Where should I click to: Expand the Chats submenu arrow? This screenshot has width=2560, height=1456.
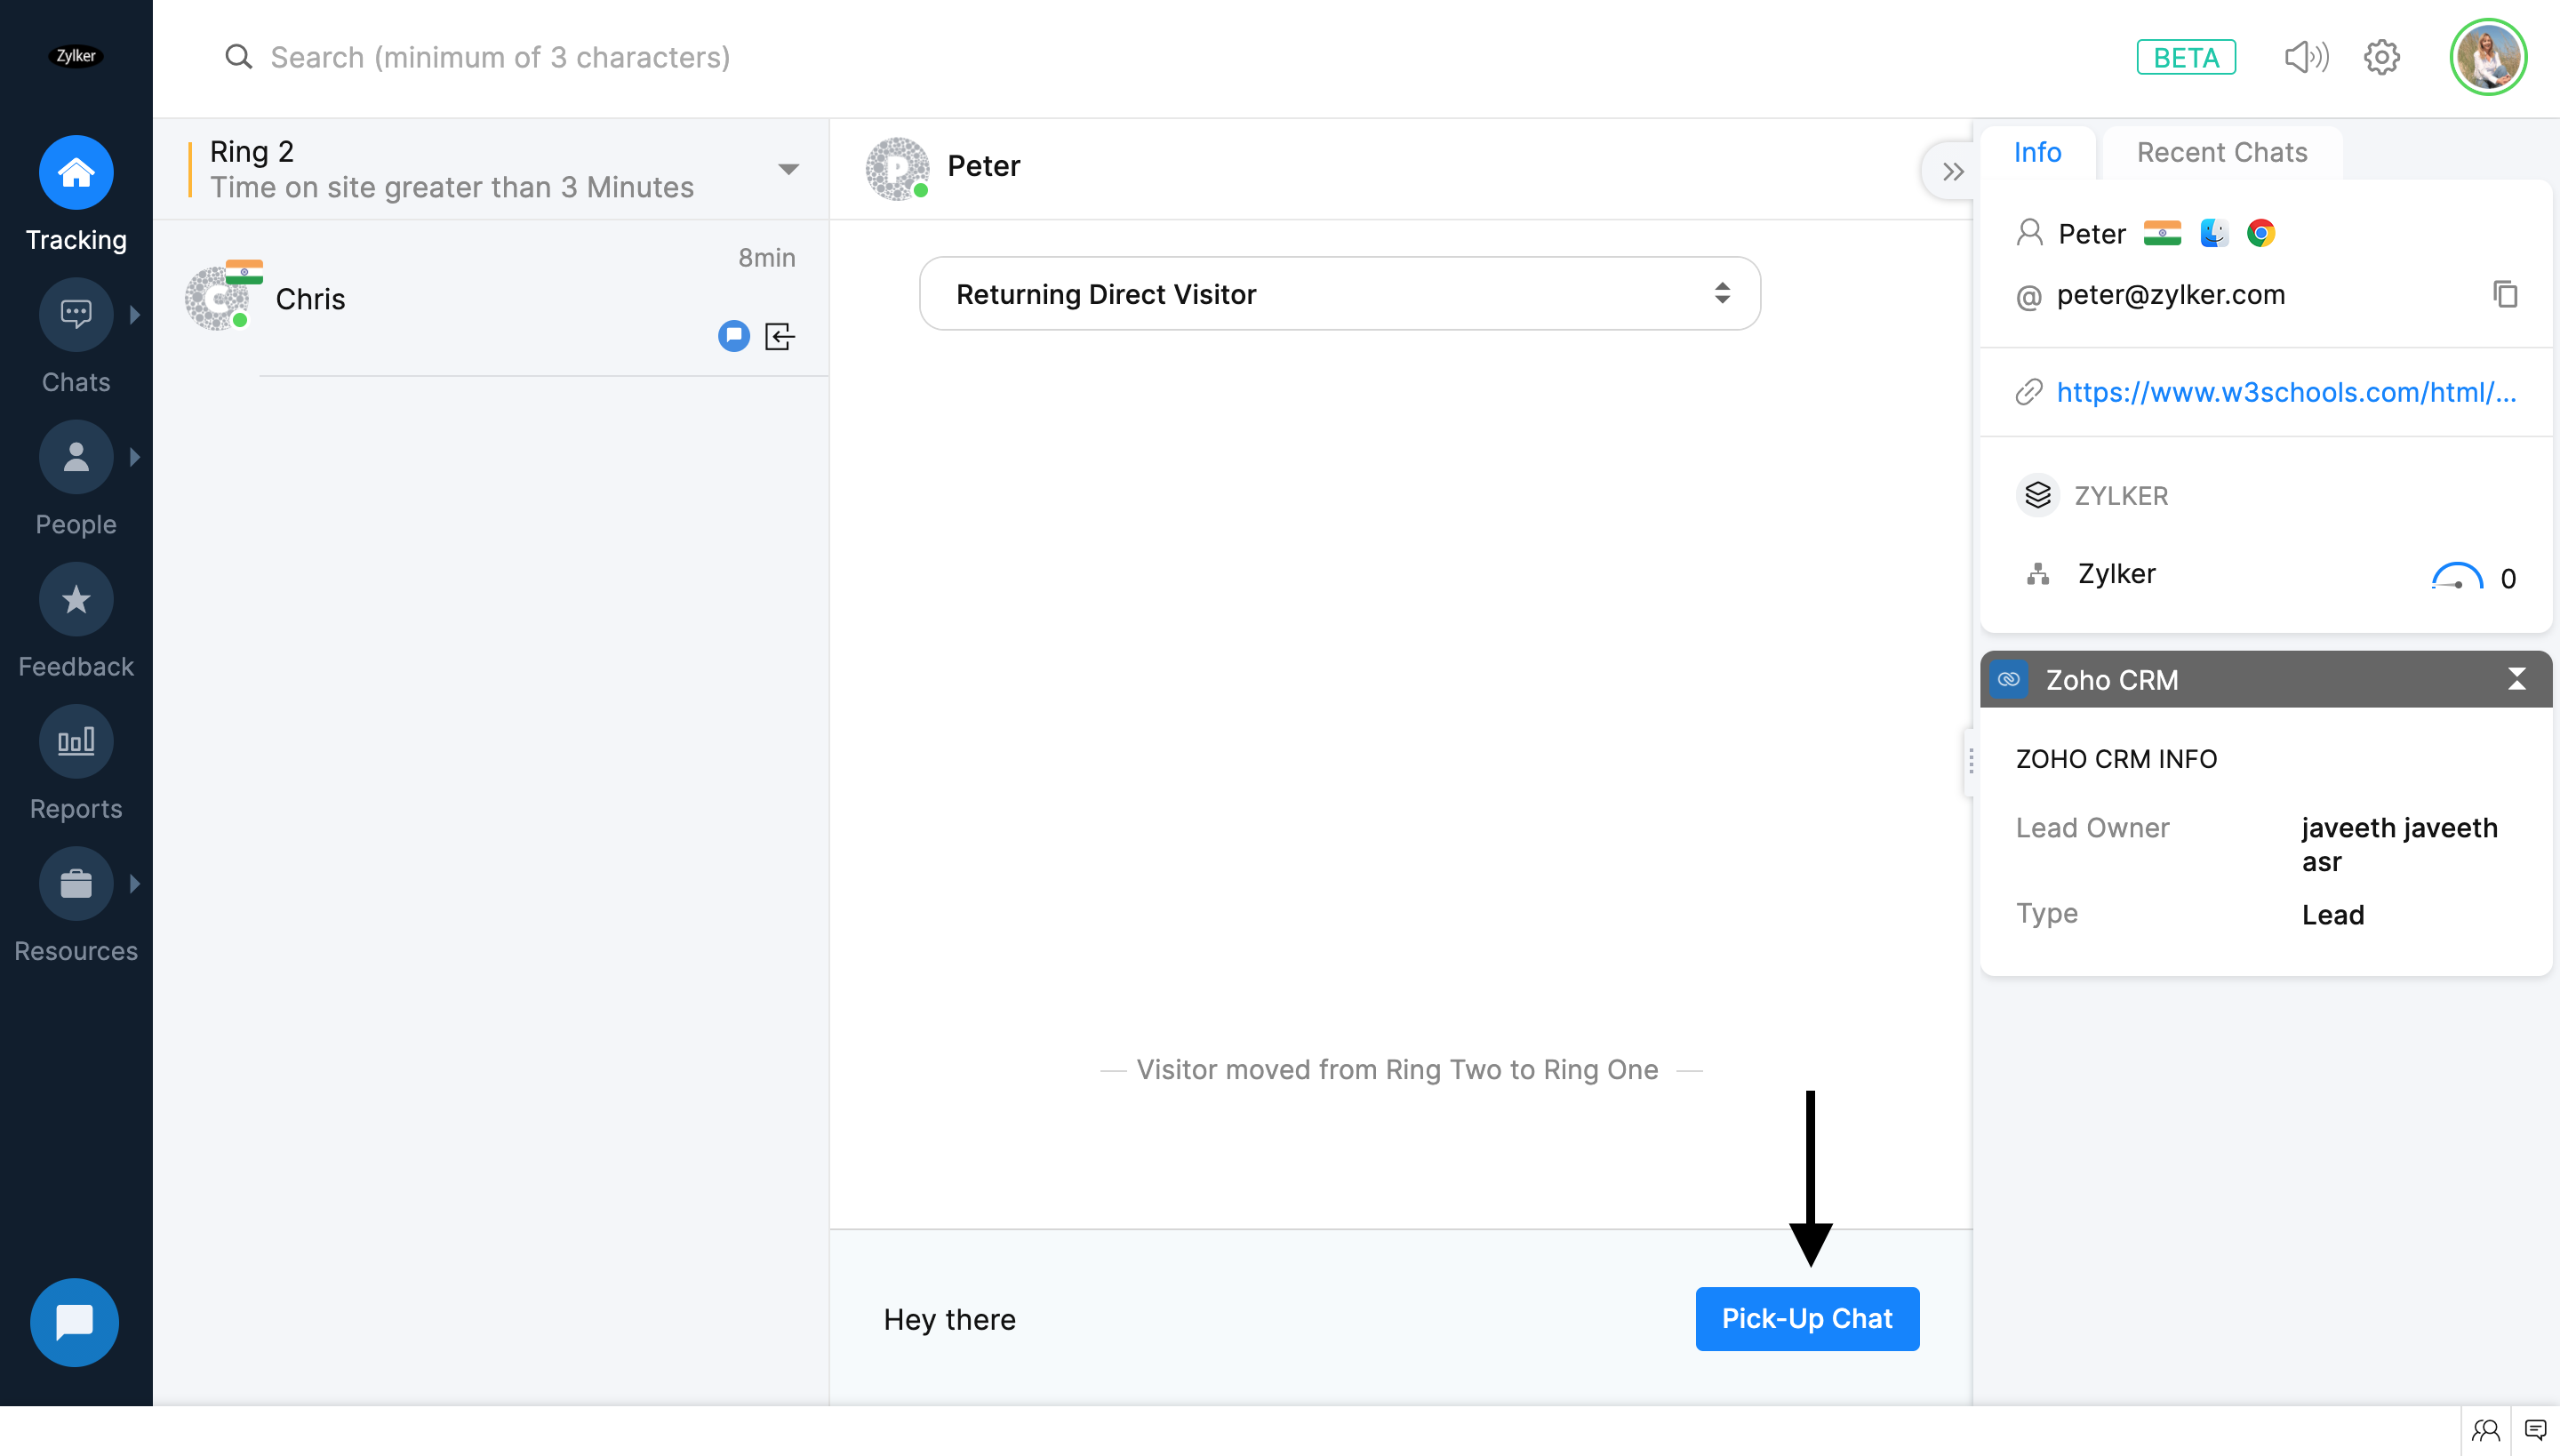coord(135,315)
